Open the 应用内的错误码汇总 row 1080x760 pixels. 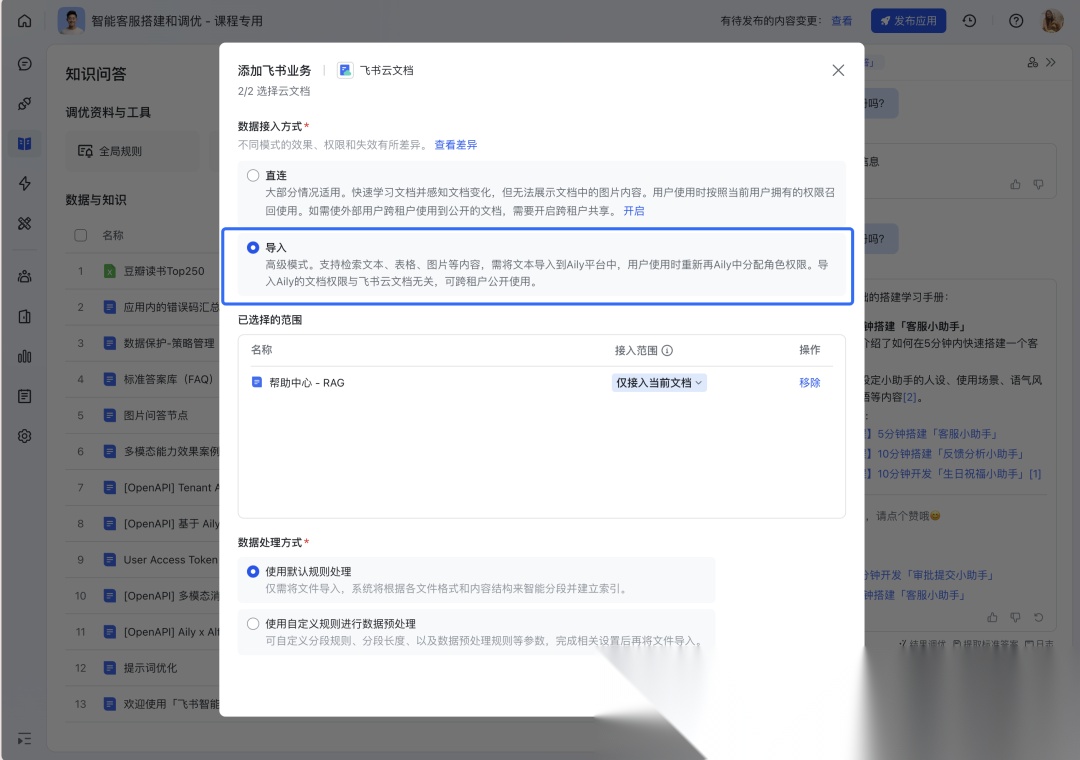(143, 307)
